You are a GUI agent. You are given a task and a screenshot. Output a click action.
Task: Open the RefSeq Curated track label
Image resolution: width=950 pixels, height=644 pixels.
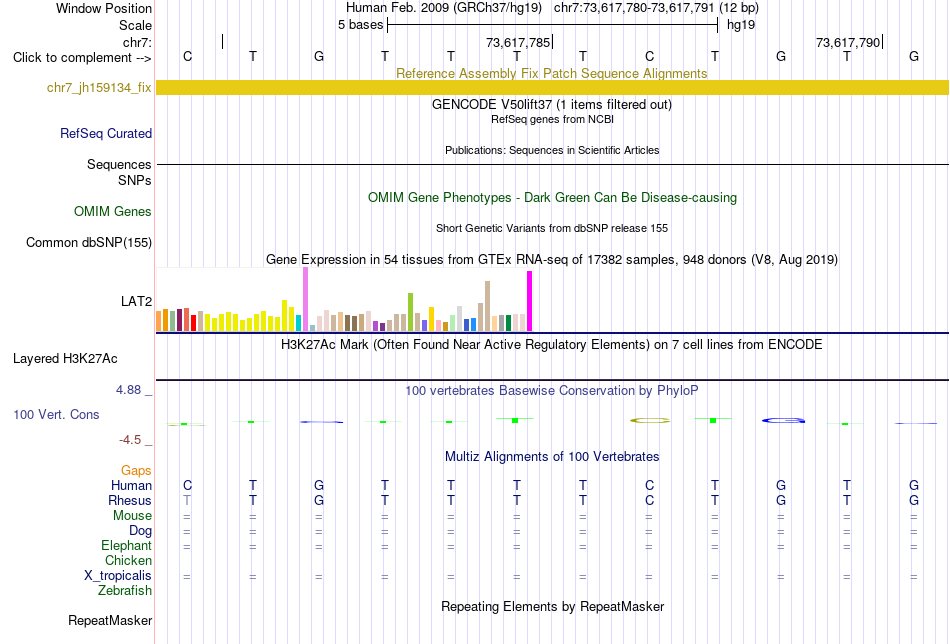coord(106,133)
